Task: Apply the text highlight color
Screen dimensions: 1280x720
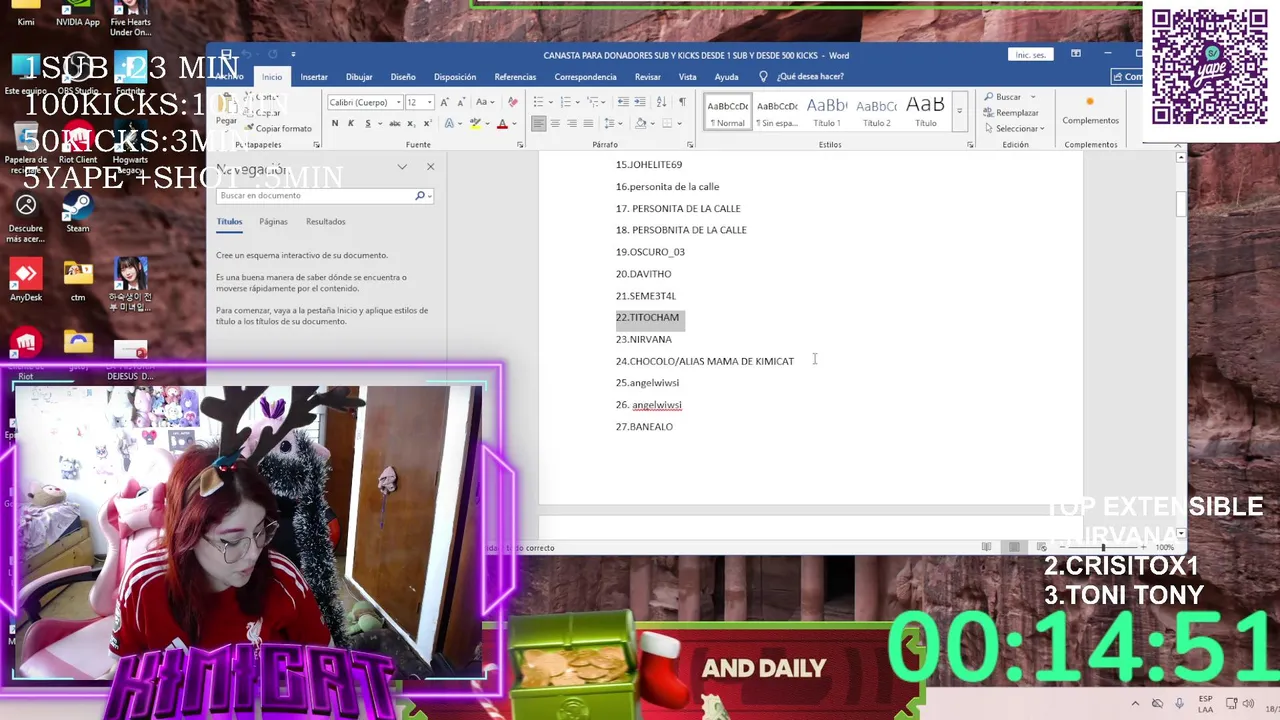Action: click(476, 123)
